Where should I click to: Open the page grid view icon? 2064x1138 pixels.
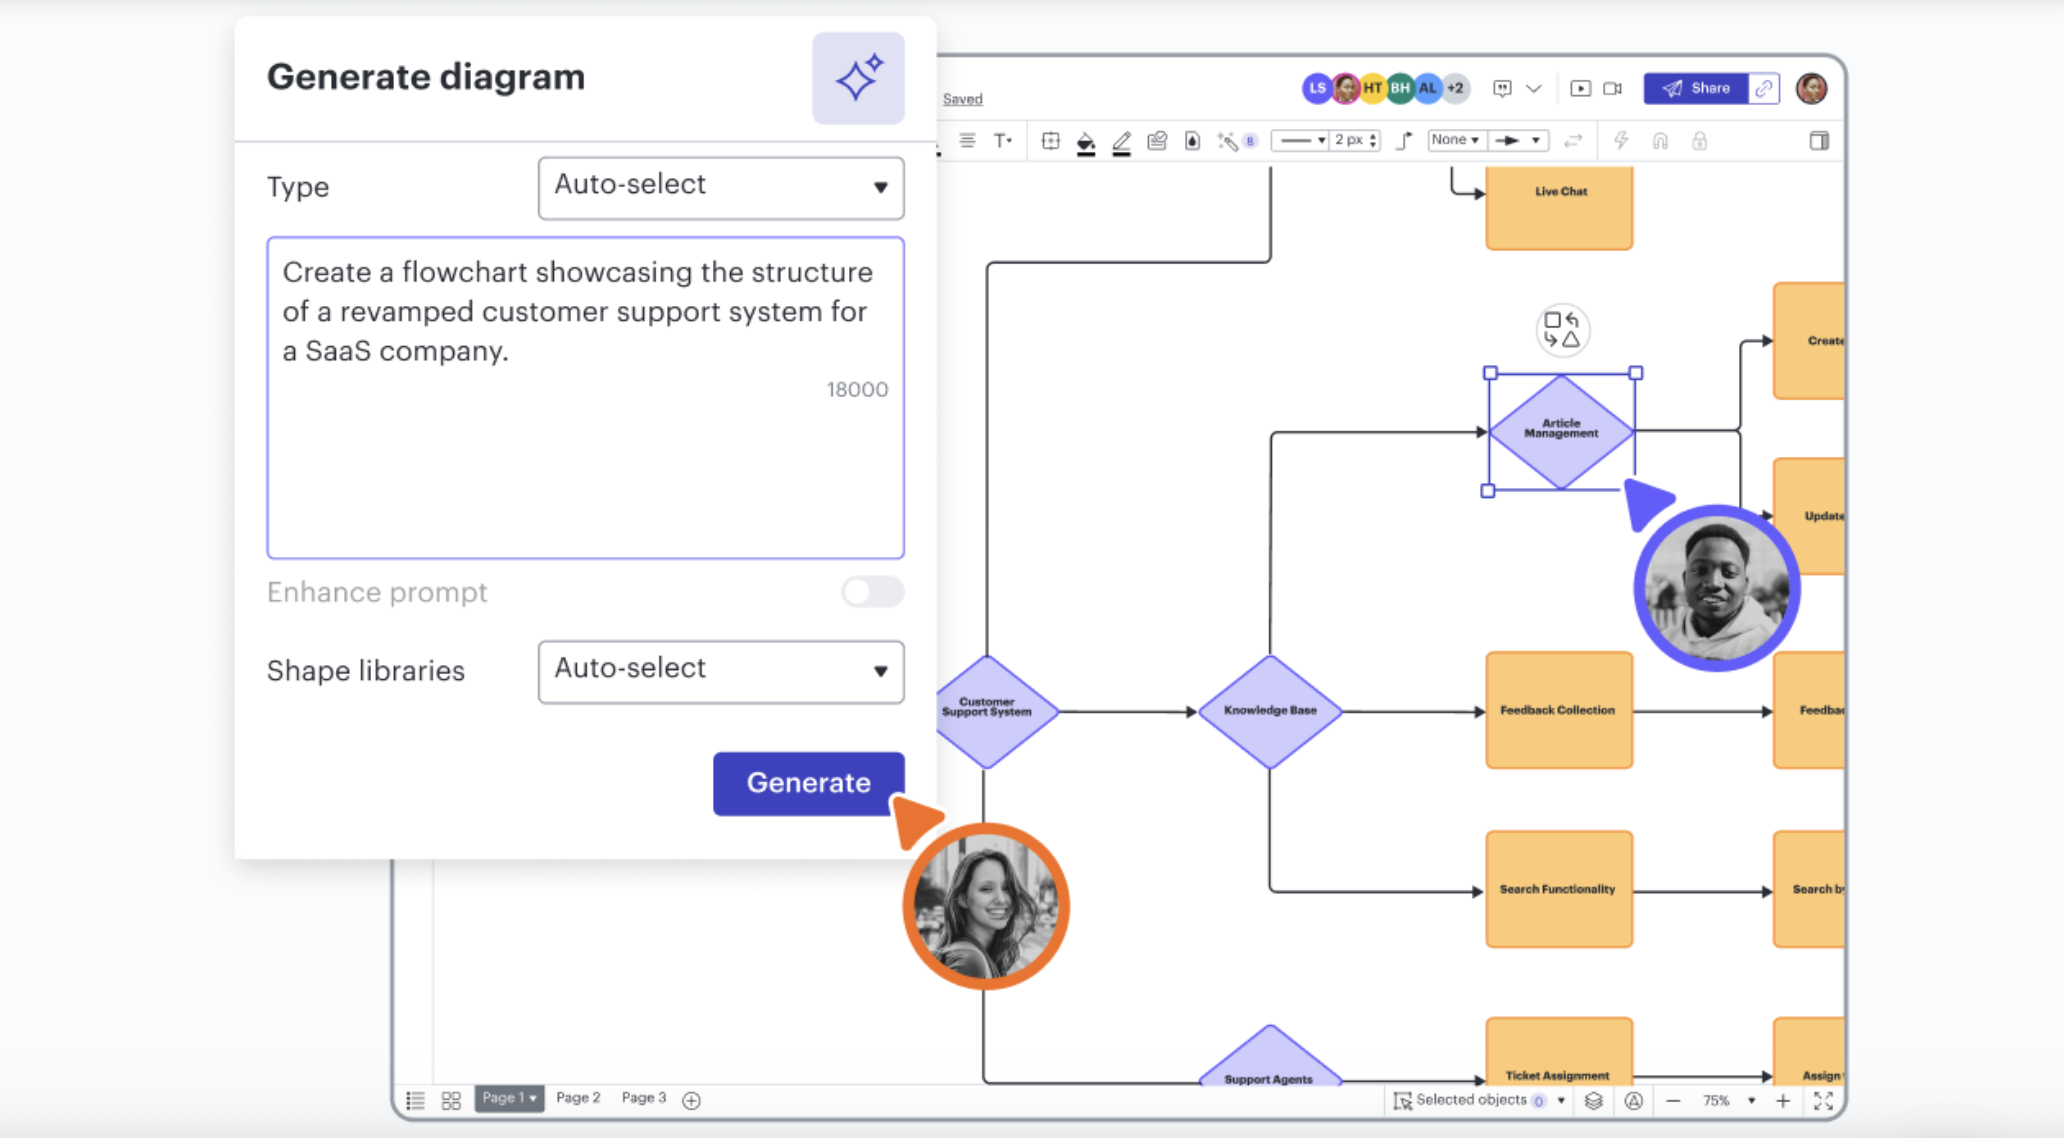click(x=451, y=1100)
